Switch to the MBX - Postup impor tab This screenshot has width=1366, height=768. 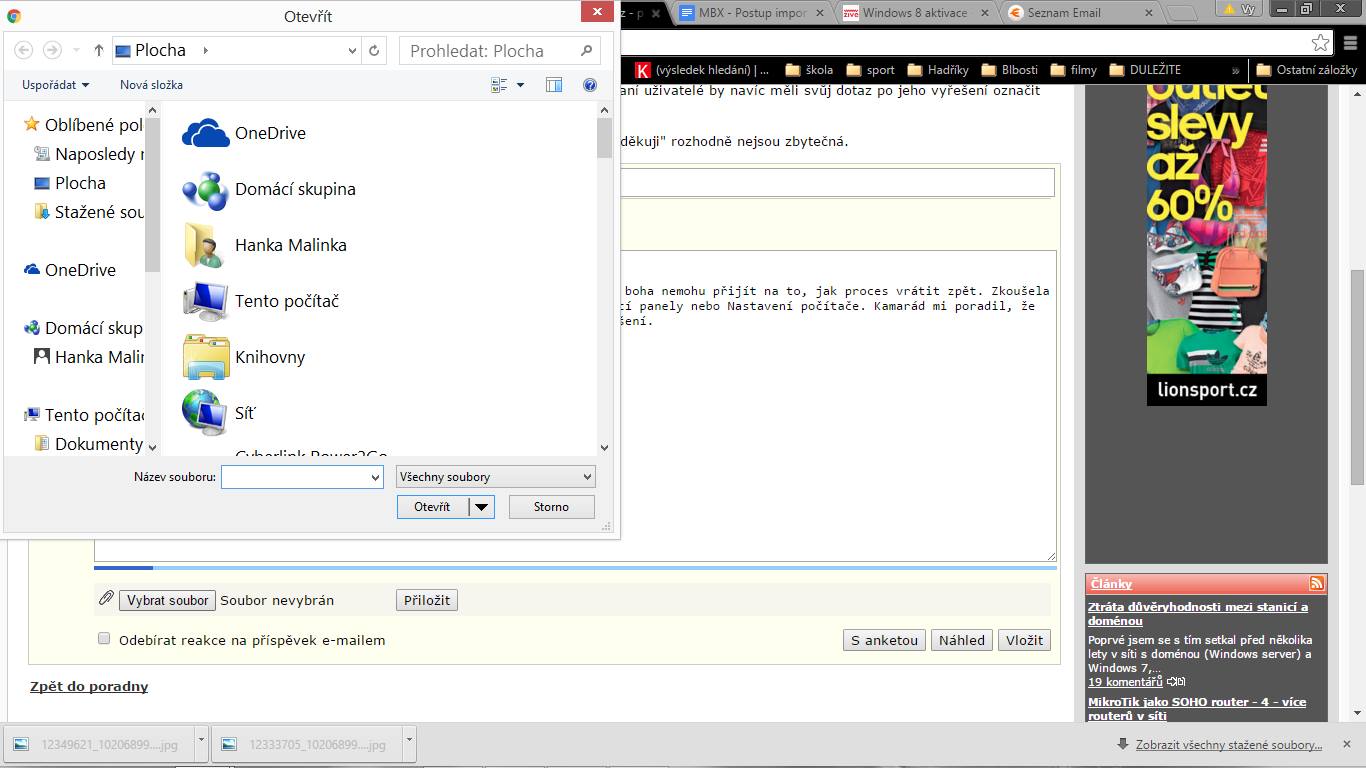(752, 13)
